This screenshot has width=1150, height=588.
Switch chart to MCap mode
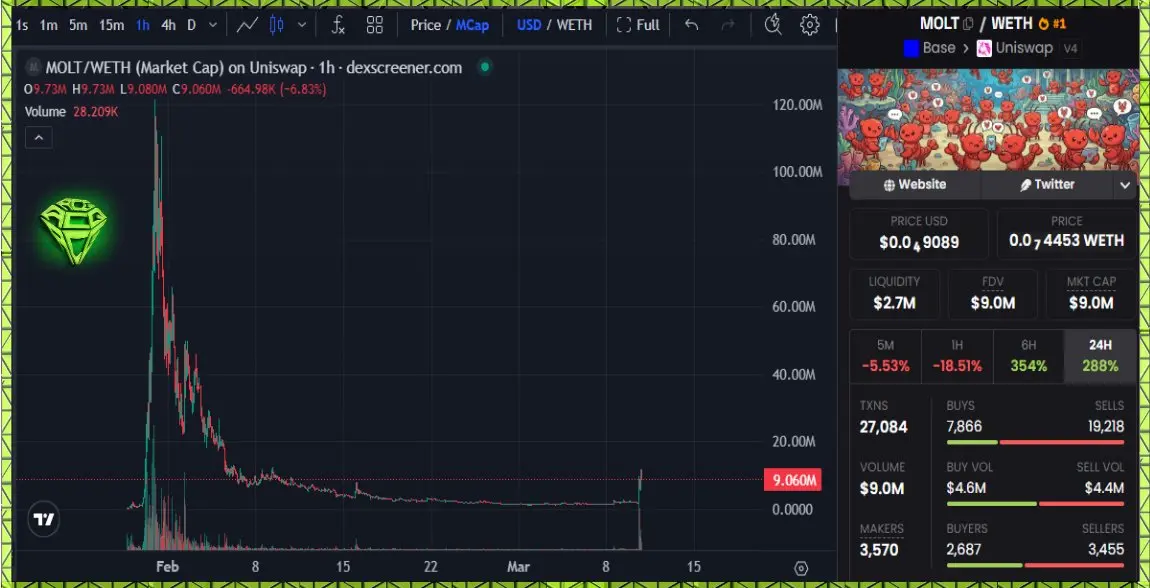coord(472,25)
